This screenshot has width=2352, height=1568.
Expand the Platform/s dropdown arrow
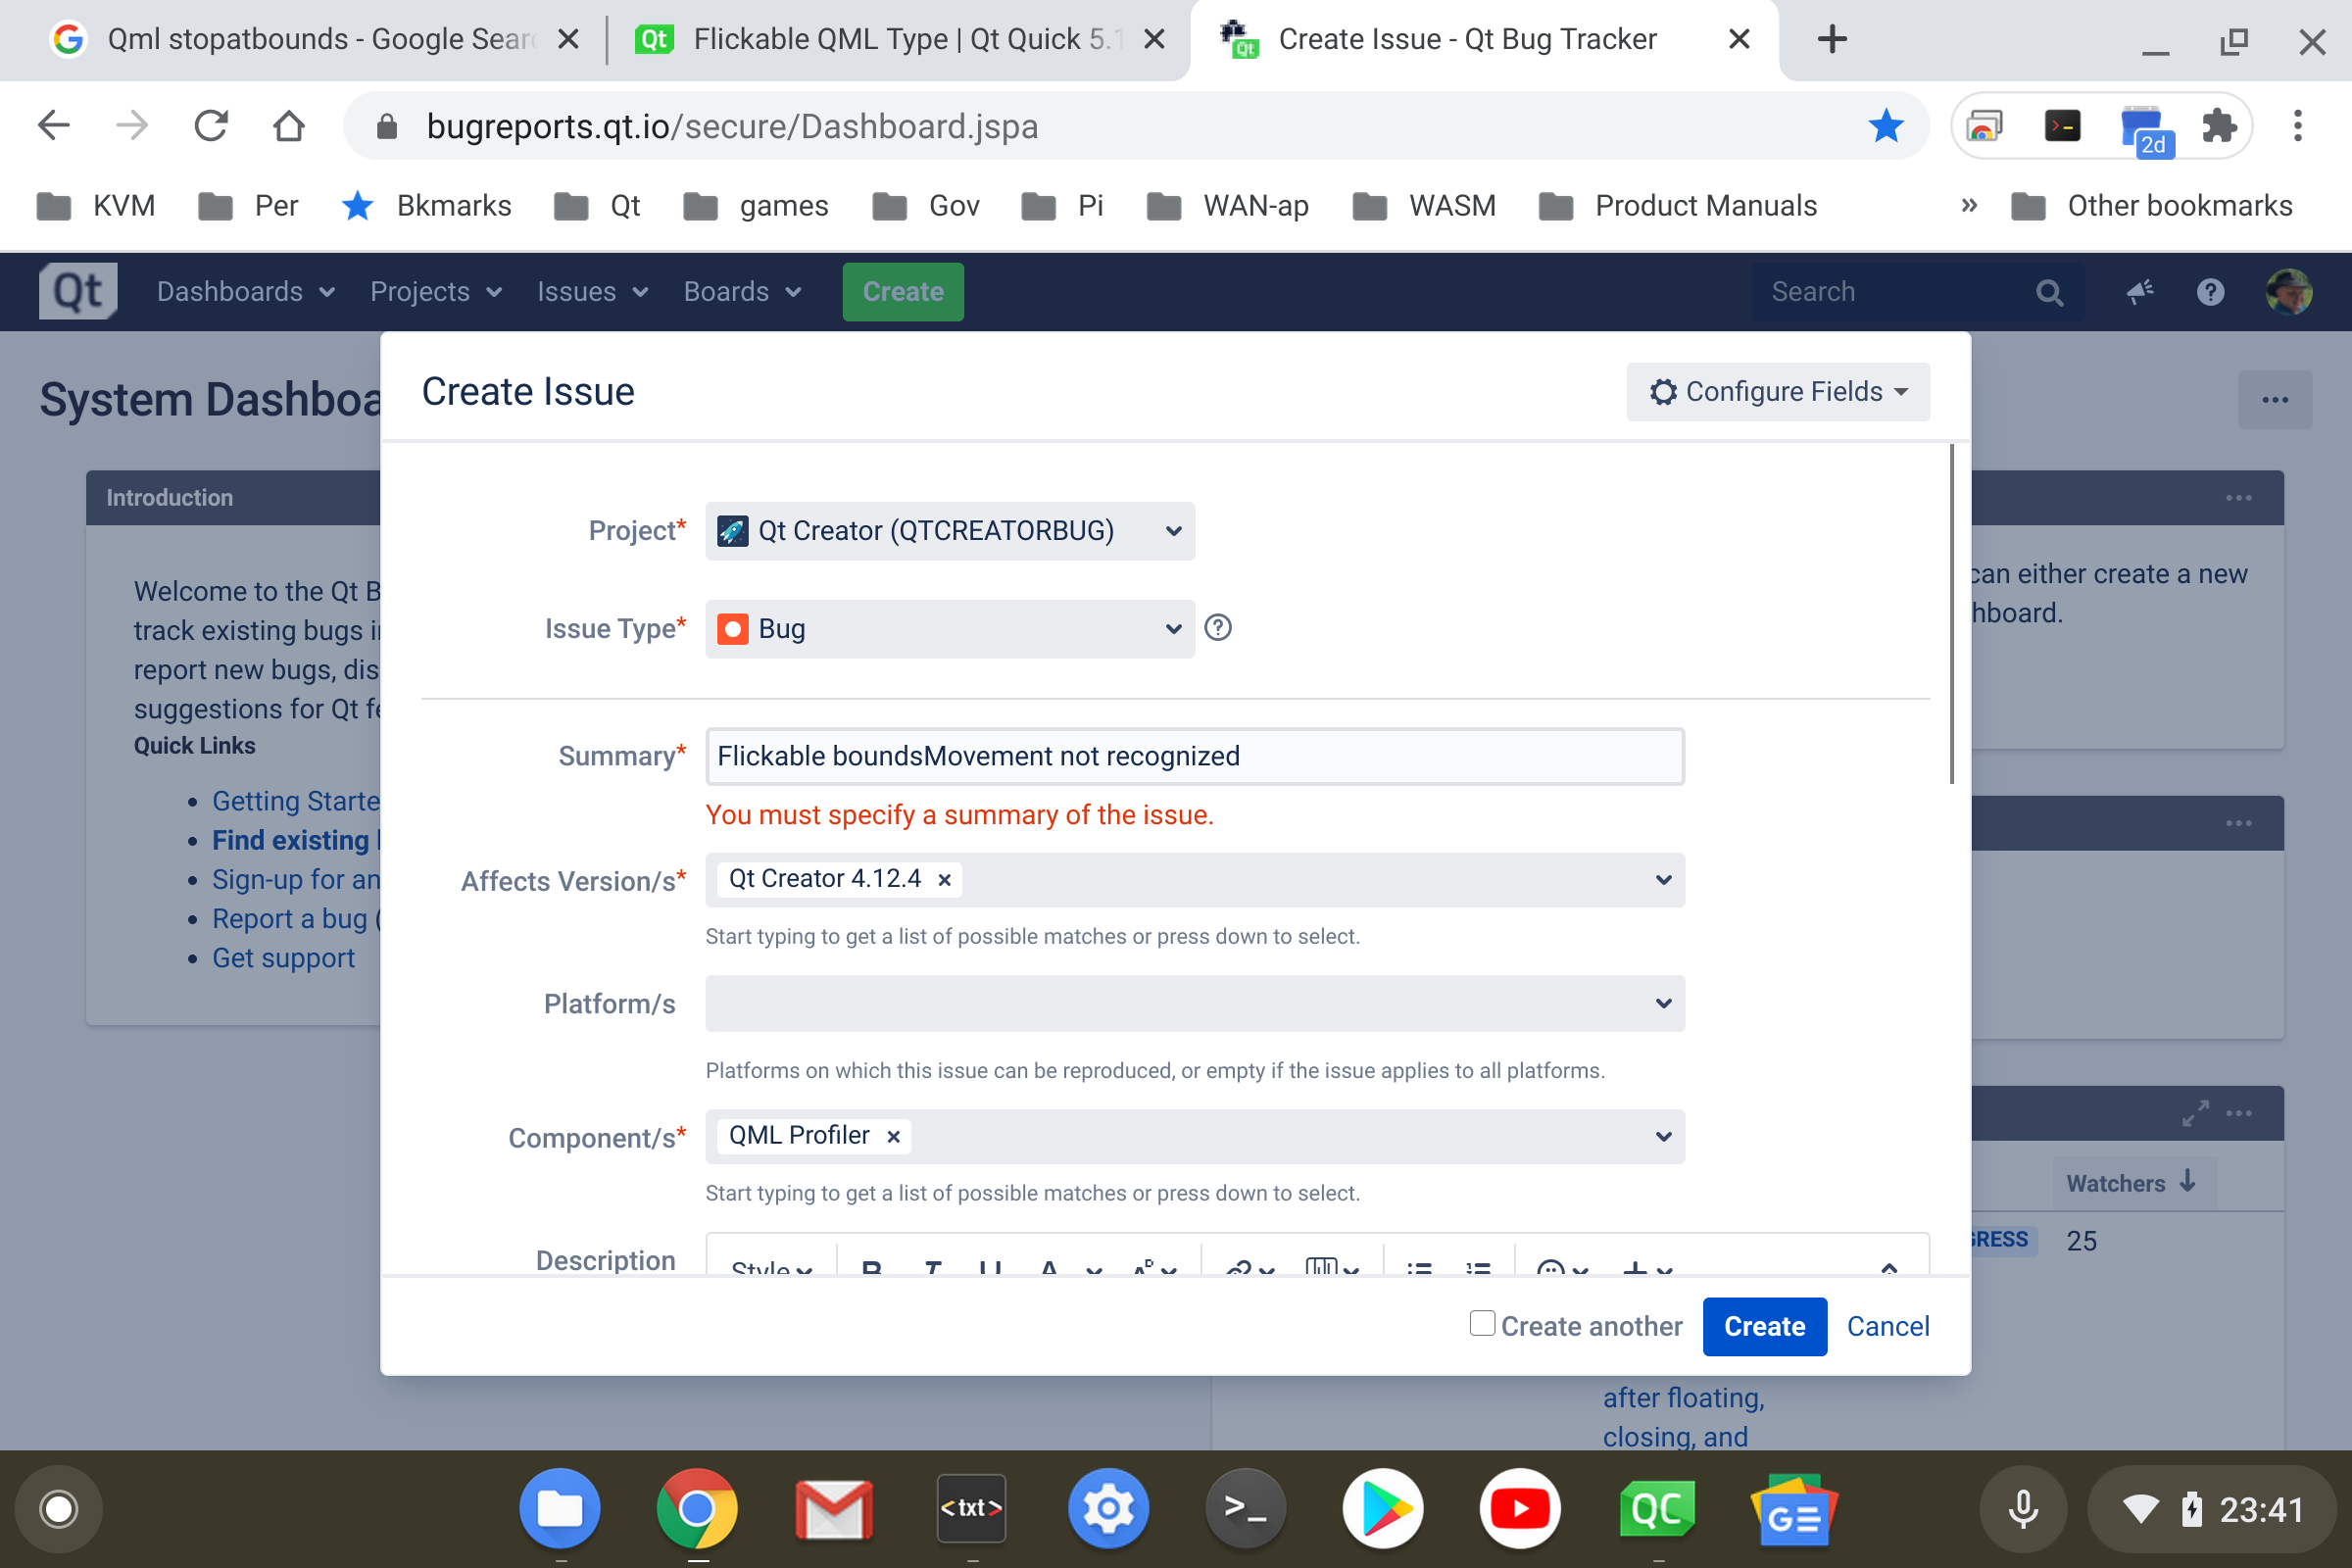(x=1663, y=1004)
